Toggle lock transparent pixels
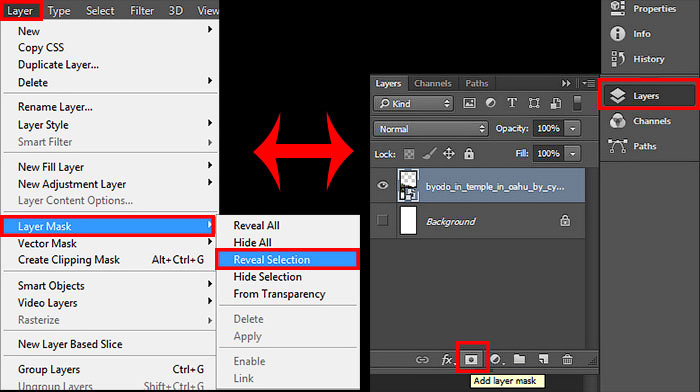This screenshot has width=700, height=392. 409,154
